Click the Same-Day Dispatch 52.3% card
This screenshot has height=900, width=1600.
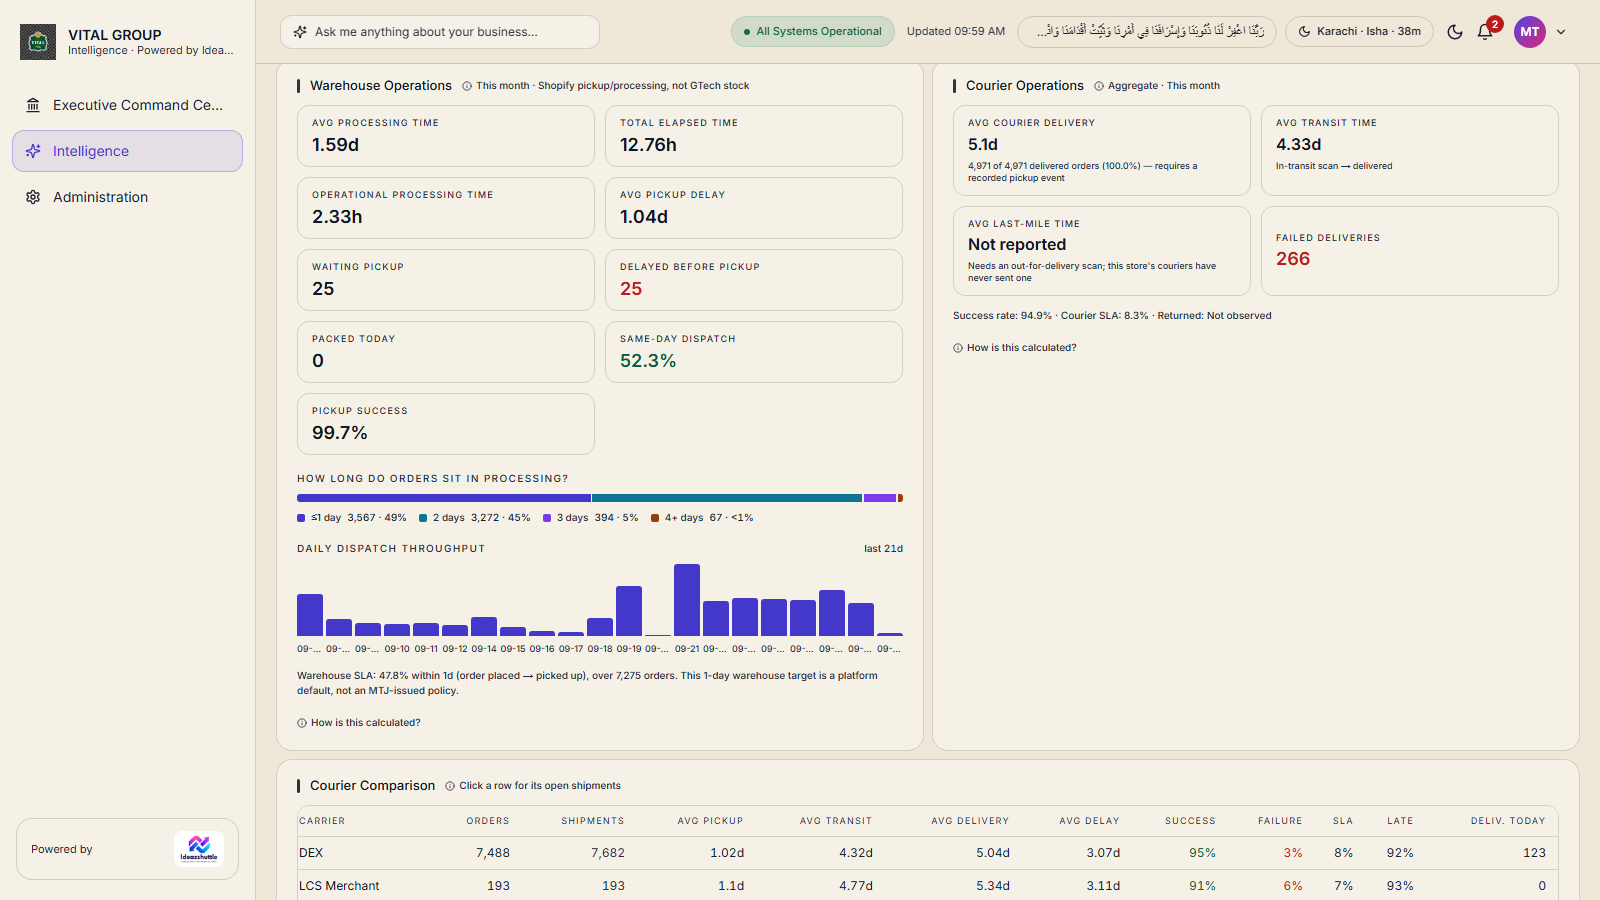754,352
